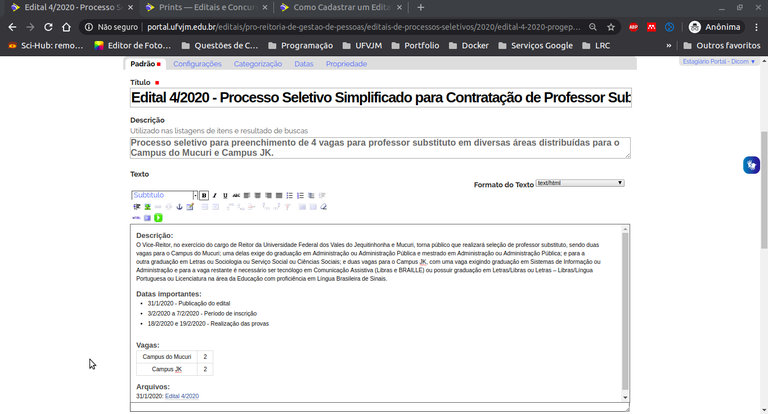The image size is (768, 414).
Task: Click the blue accessibility Libras widget
Action: [750, 165]
